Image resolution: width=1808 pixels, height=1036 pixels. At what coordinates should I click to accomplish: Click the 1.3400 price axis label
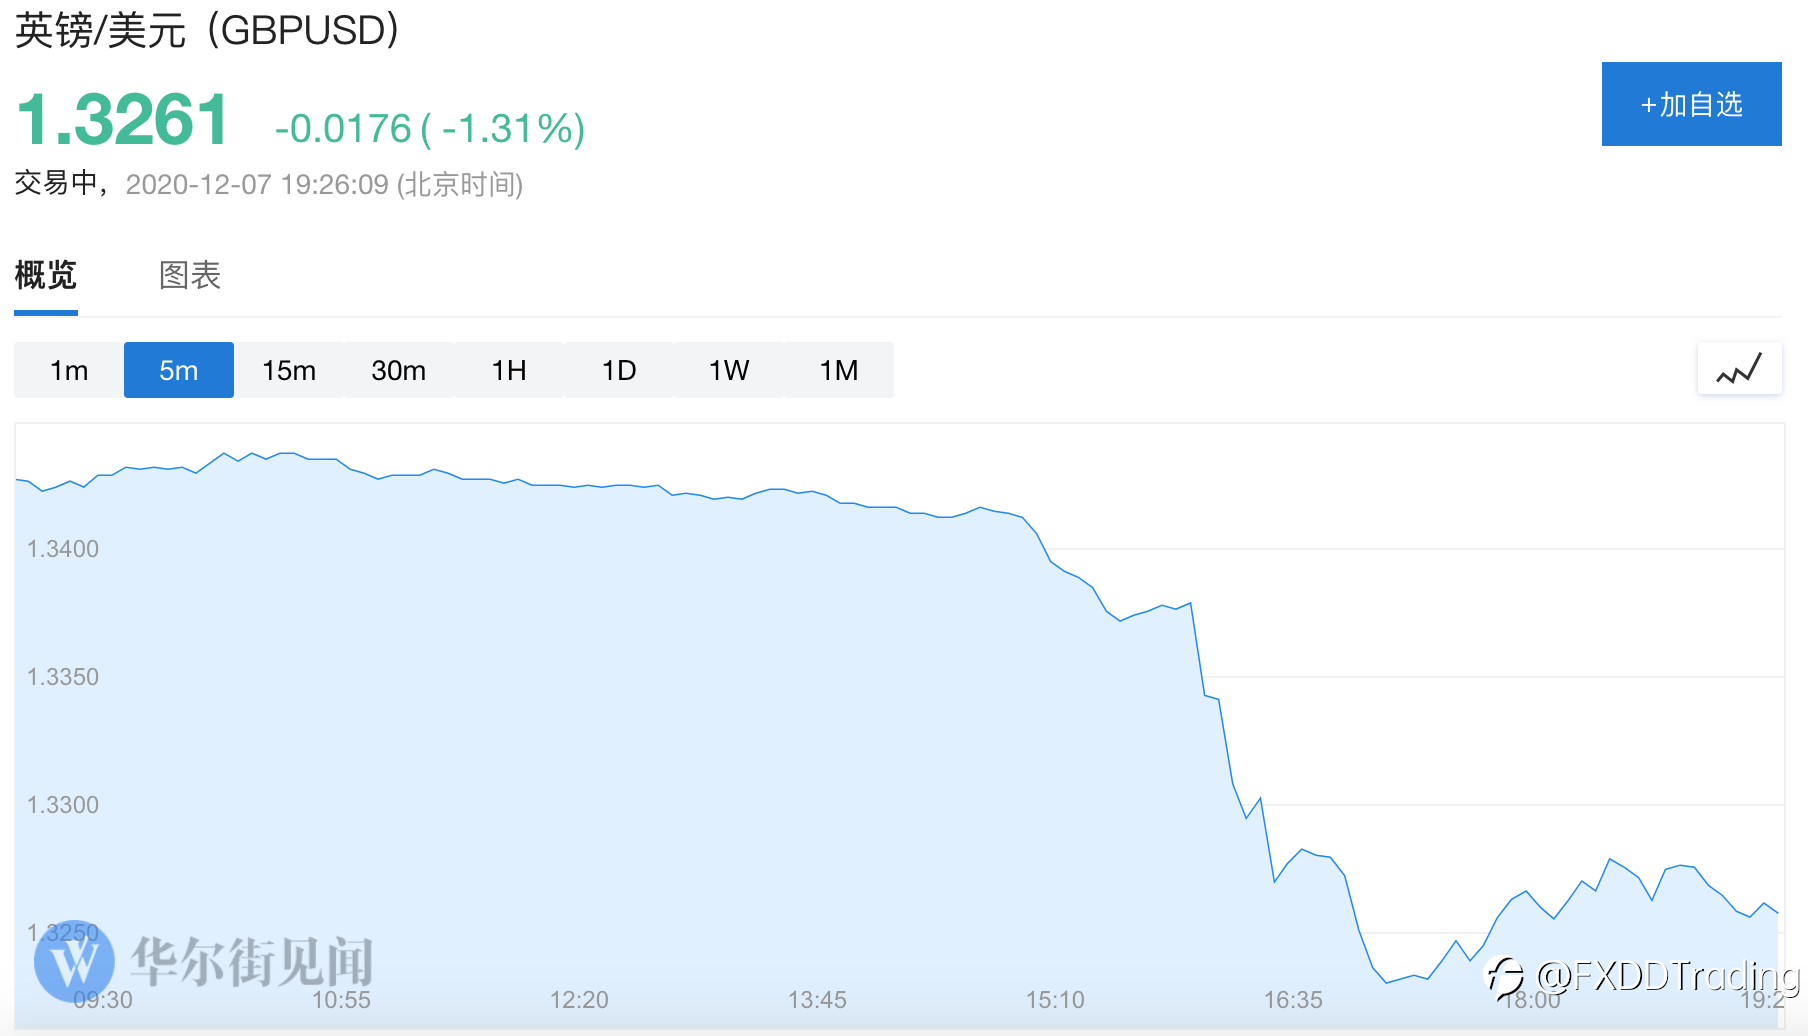point(63,549)
